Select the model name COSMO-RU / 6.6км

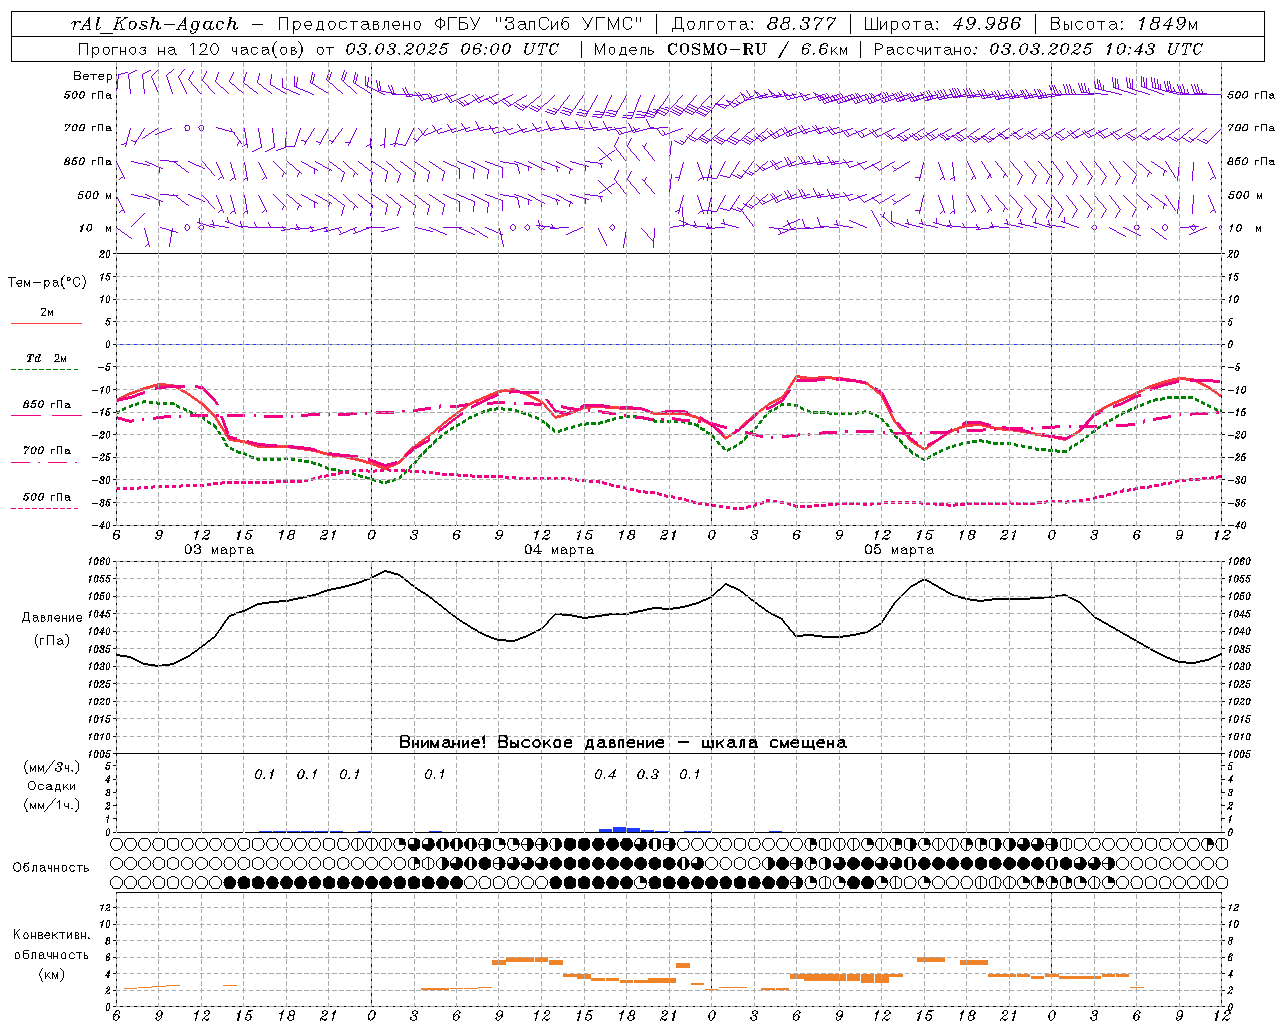coord(757,49)
